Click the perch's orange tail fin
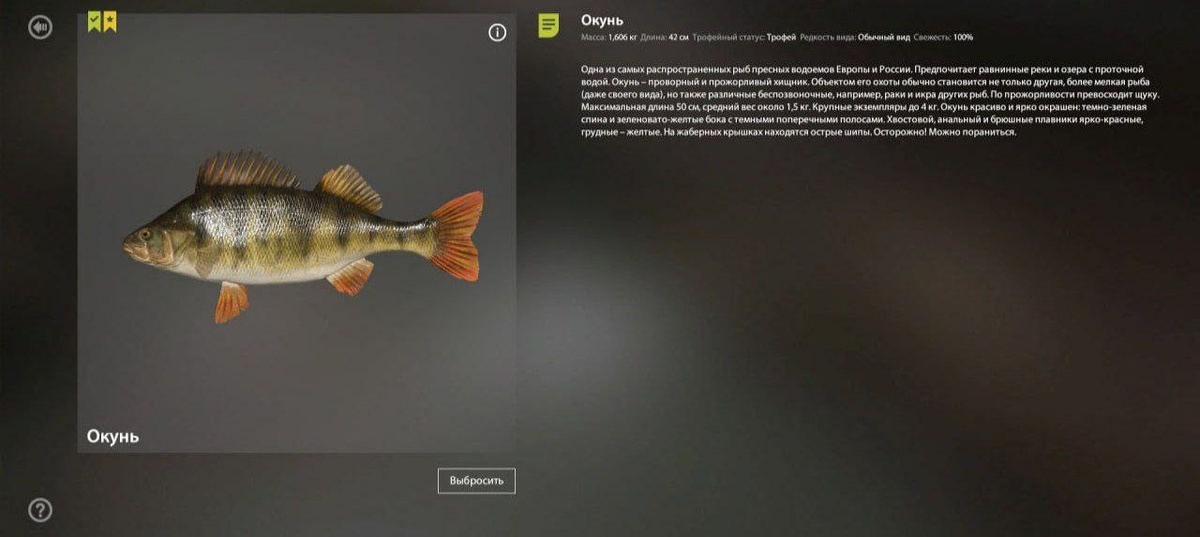This screenshot has width=1200, height=537. coord(456,236)
